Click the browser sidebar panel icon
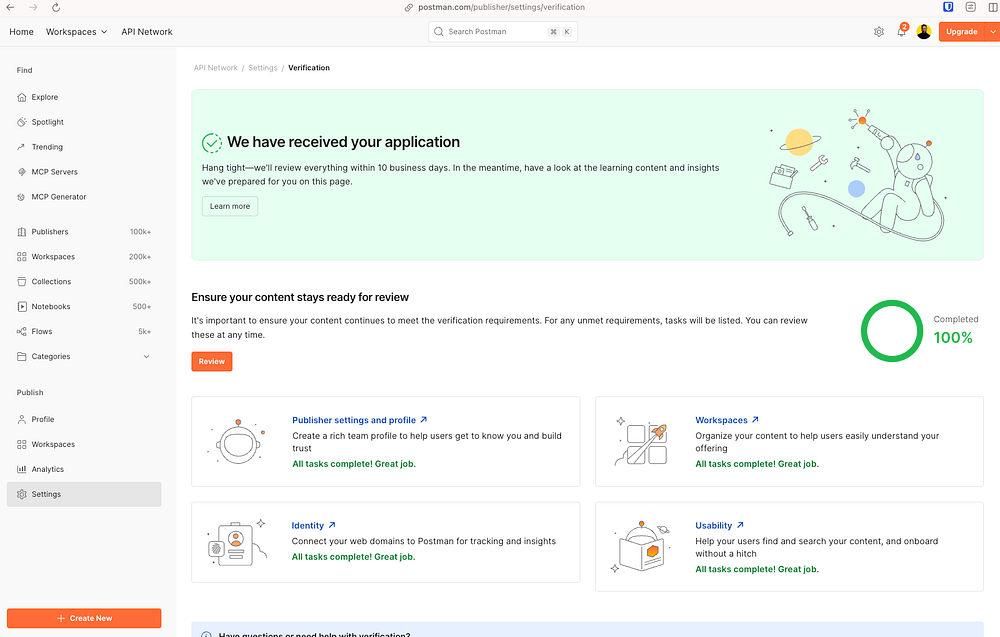The height and width of the screenshot is (637, 1000). tap(994, 7)
